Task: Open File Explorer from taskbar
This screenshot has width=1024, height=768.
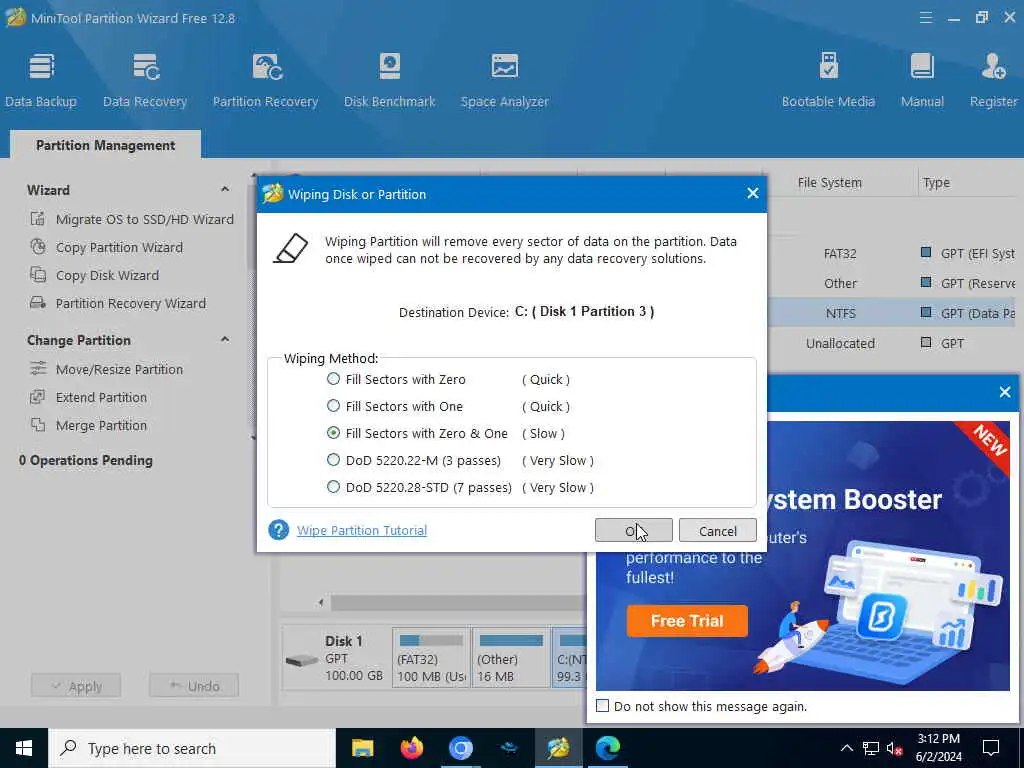Action: [362, 748]
